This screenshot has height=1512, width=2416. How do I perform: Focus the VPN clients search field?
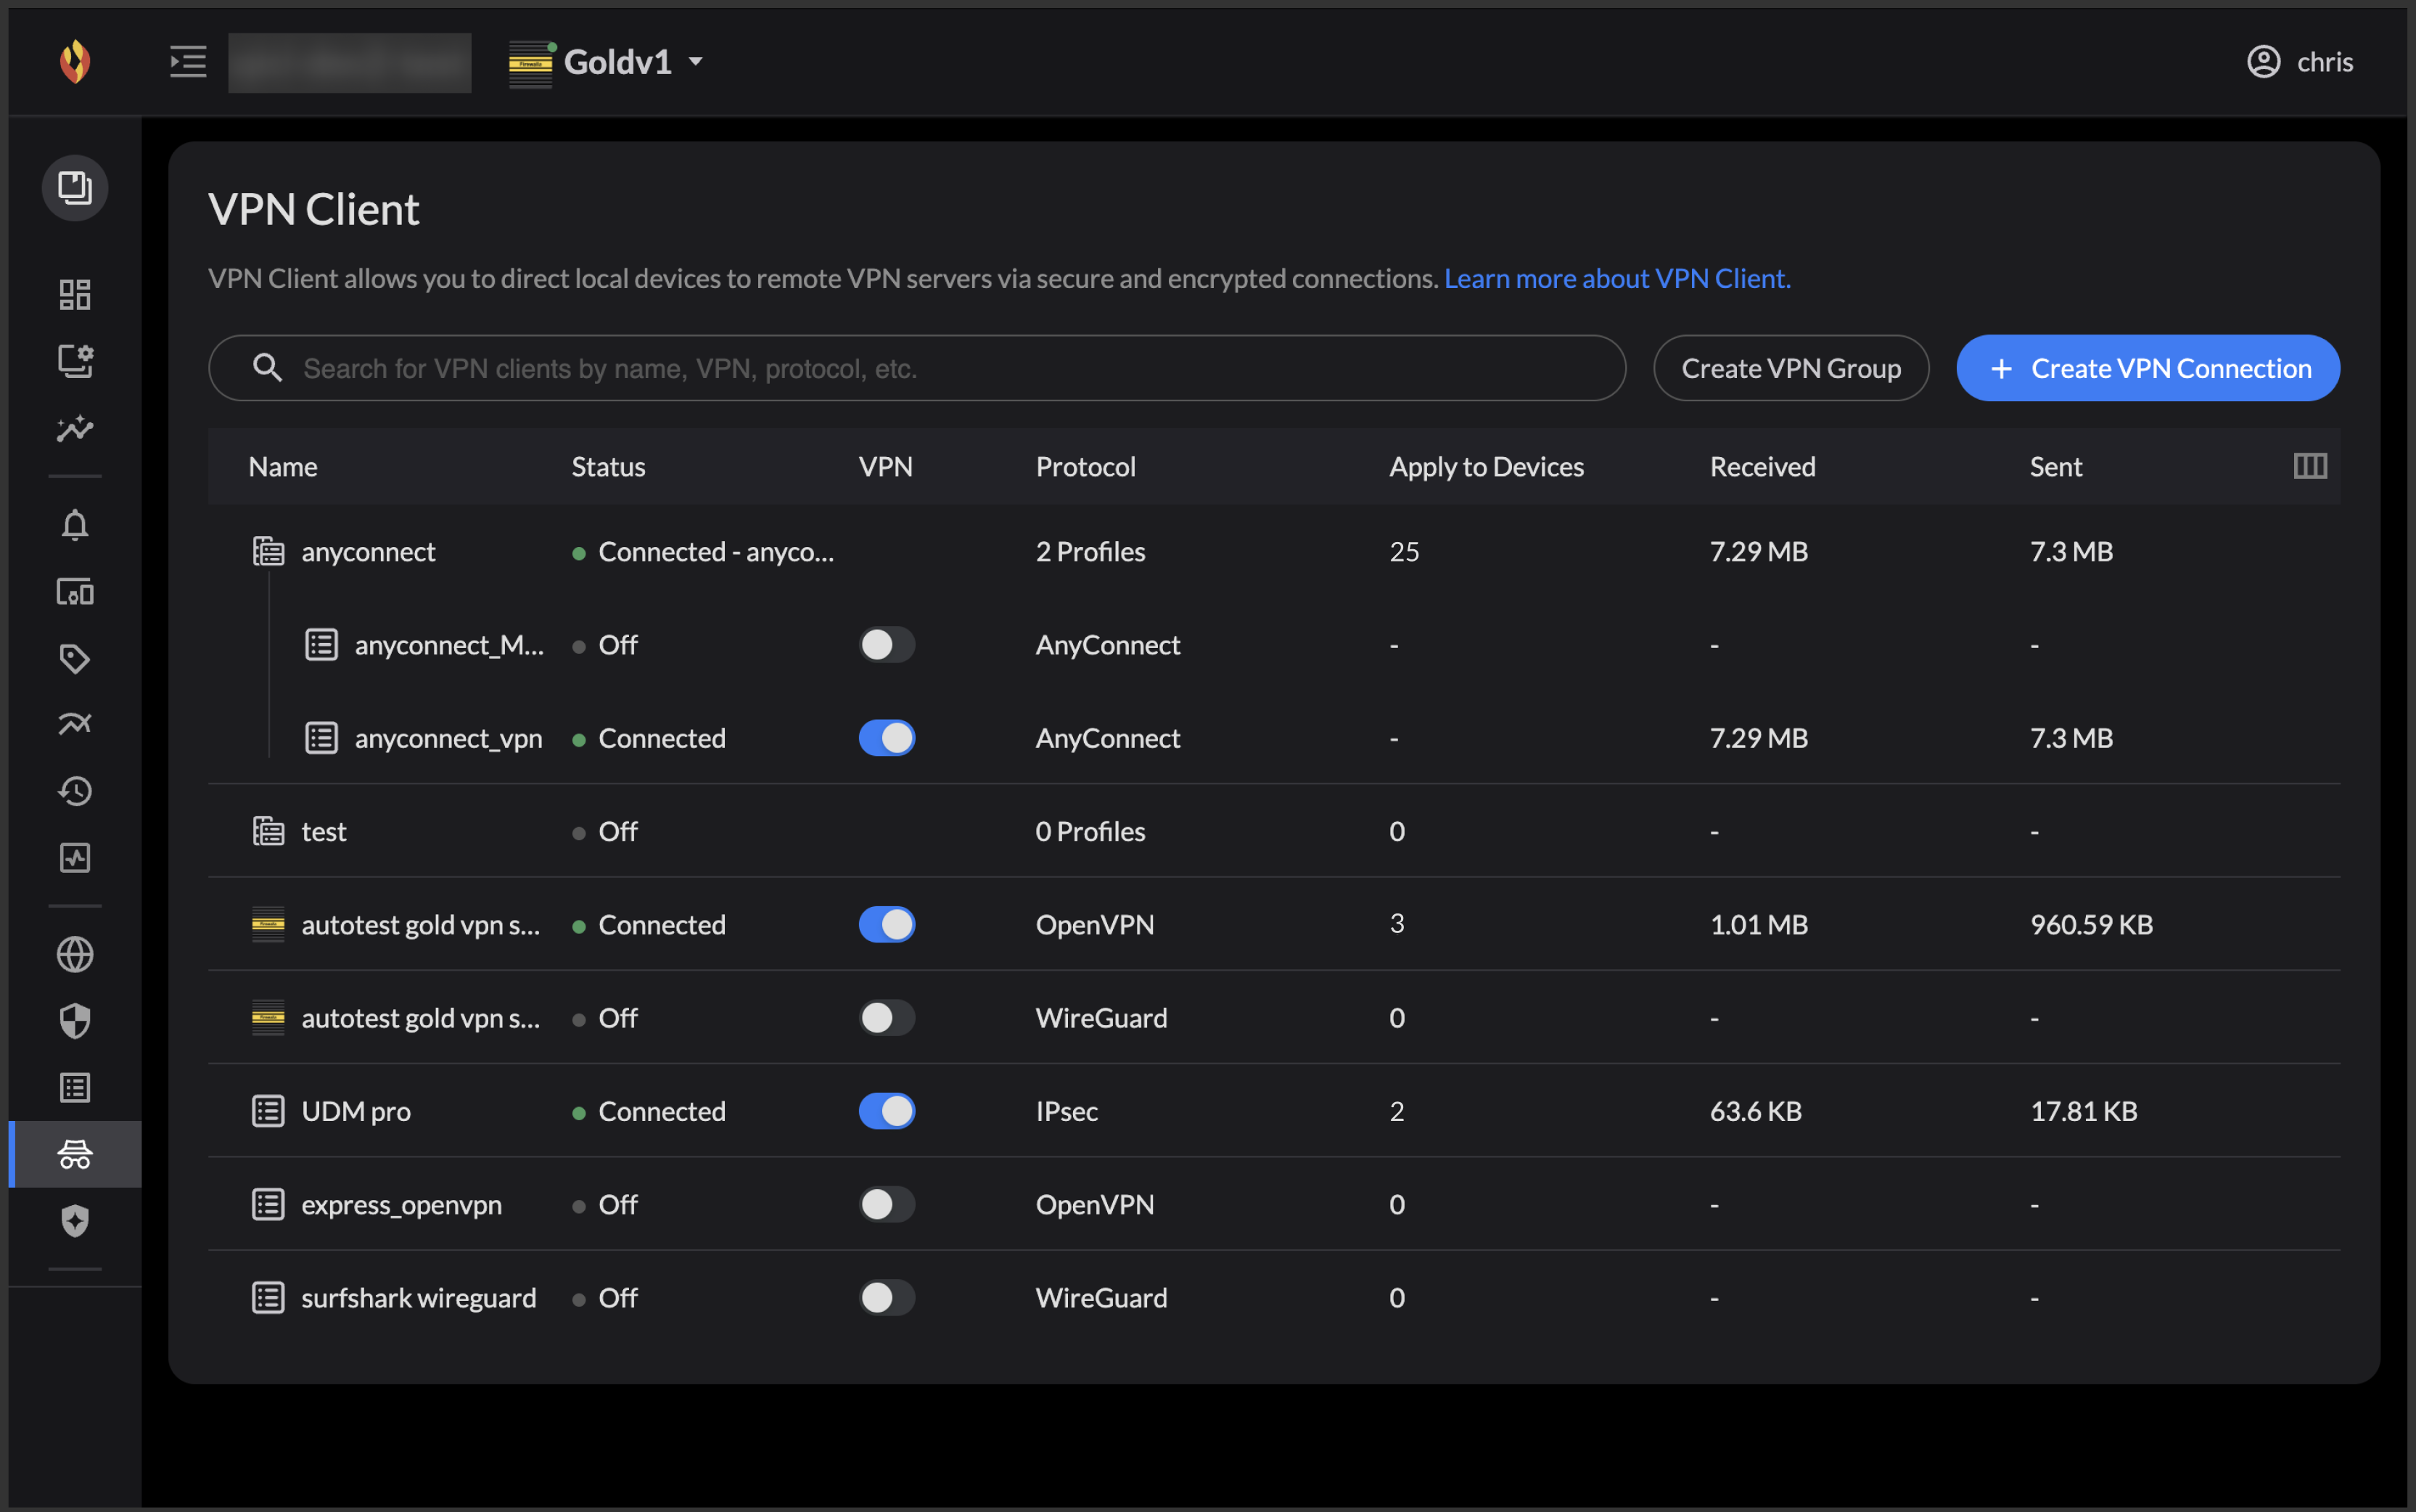(917, 368)
